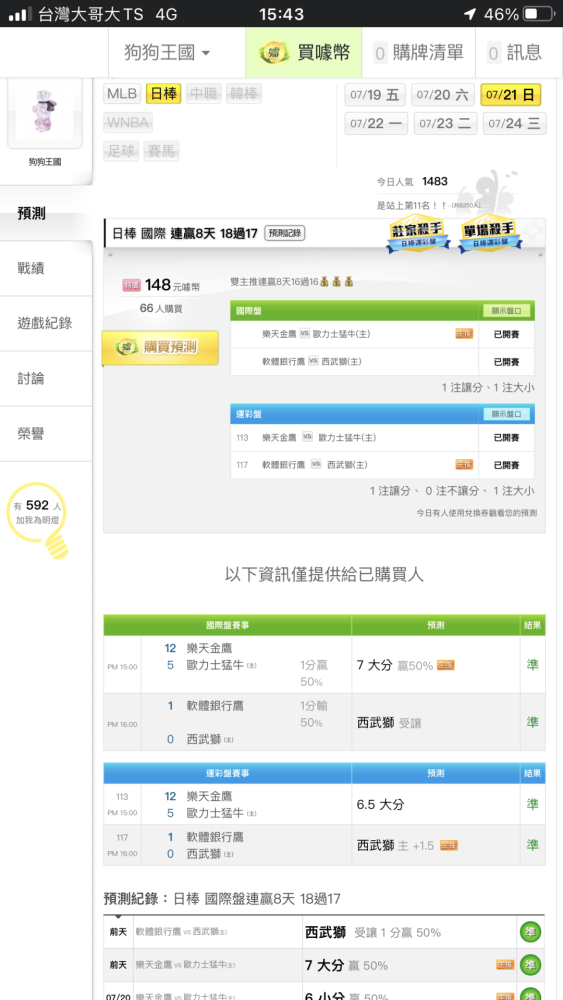Tap 0 counter beside 訊息
The width and height of the screenshot is (563, 1000).
click(x=494, y=54)
